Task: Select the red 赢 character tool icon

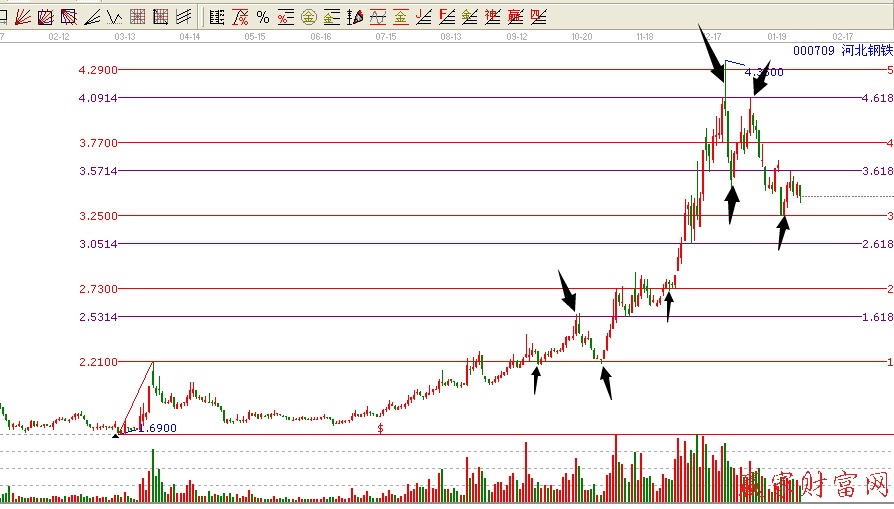Action: tap(515, 16)
